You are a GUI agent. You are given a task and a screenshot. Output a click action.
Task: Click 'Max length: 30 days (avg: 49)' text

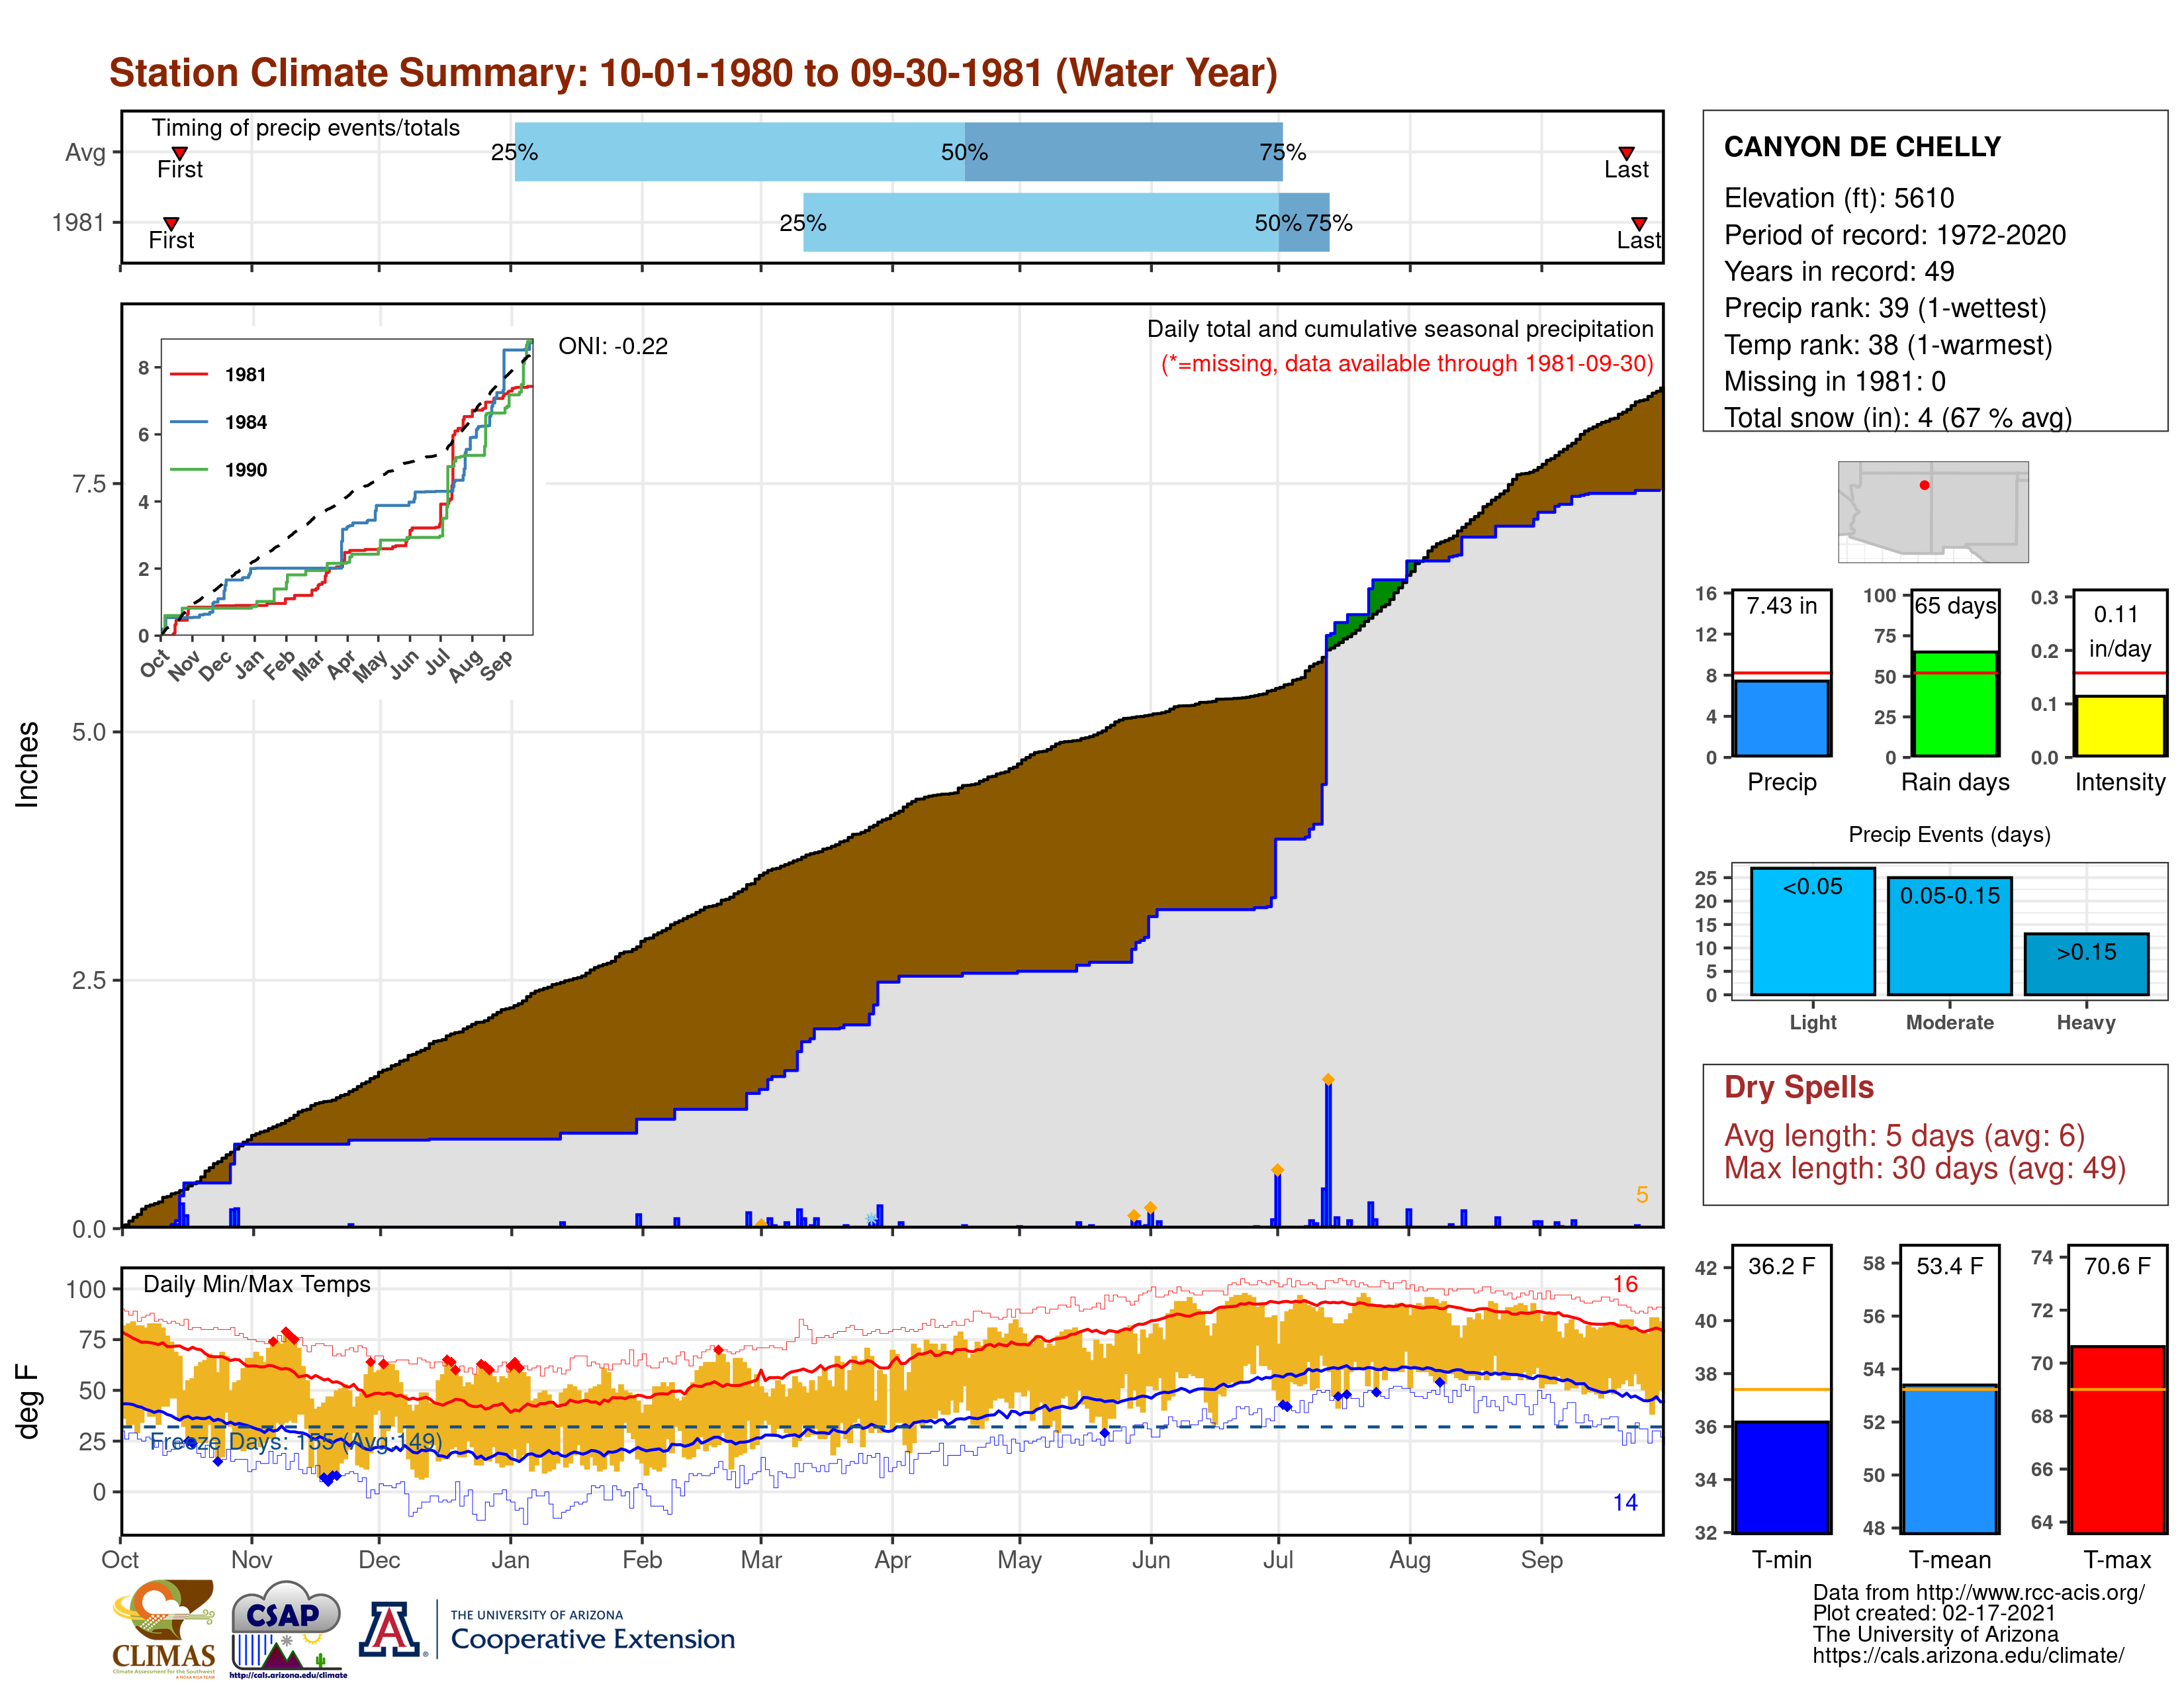coord(1925,1168)
